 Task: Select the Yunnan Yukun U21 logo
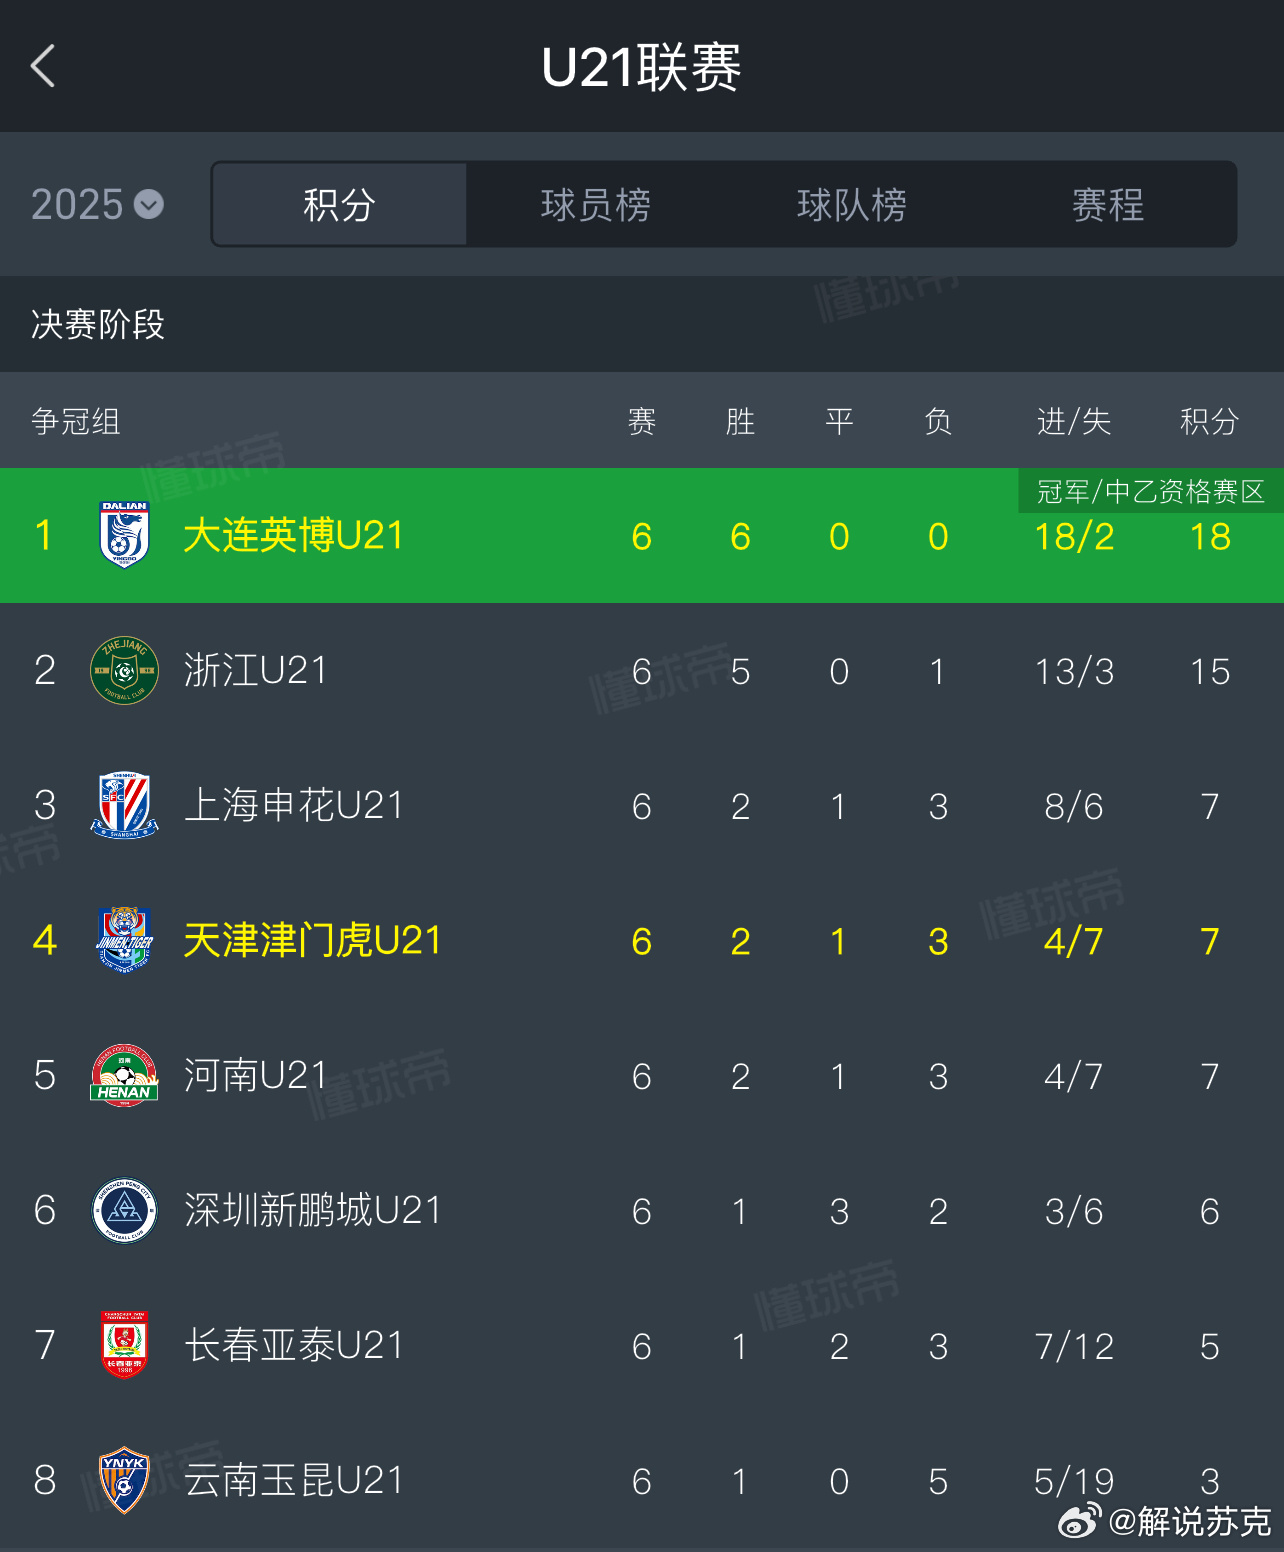pyautogui.click(x=124, y=1480)
